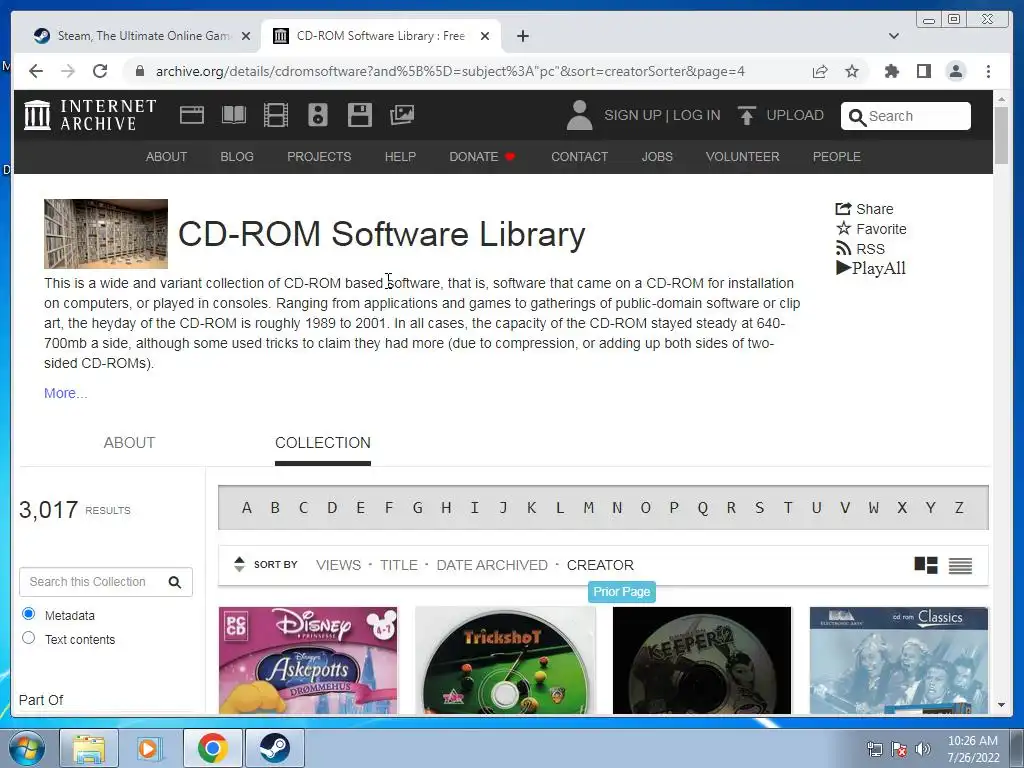Open the Web (Wayback) section icon

tap(191, 115)
